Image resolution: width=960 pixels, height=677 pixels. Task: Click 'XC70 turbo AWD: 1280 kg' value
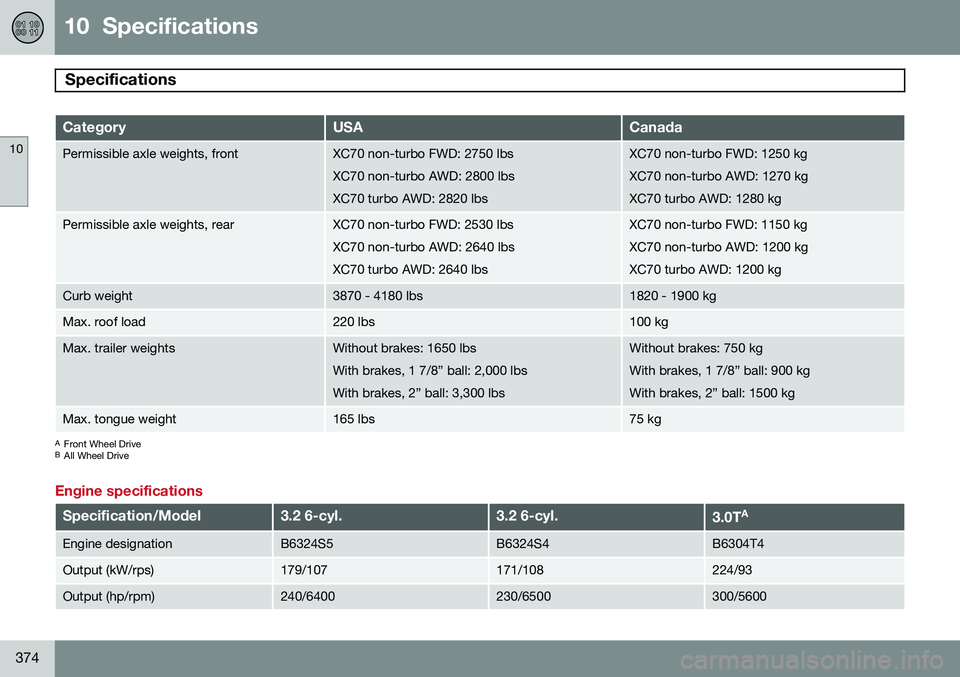coord(705,199)
